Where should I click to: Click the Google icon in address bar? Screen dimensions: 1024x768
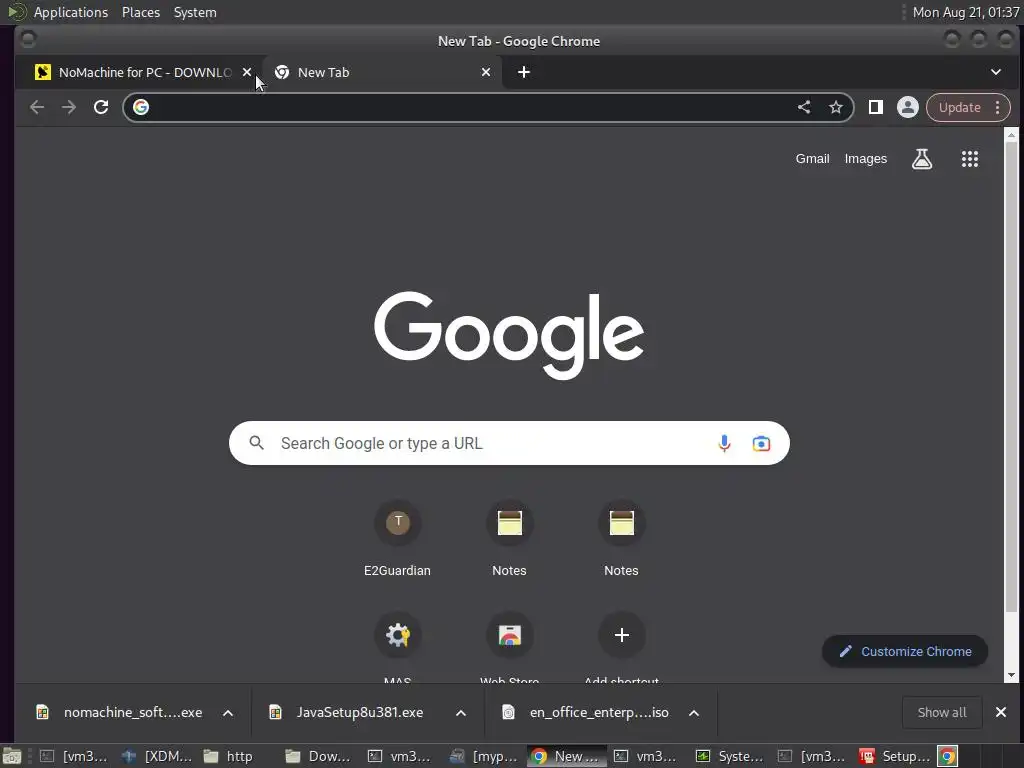click(141, 107)
